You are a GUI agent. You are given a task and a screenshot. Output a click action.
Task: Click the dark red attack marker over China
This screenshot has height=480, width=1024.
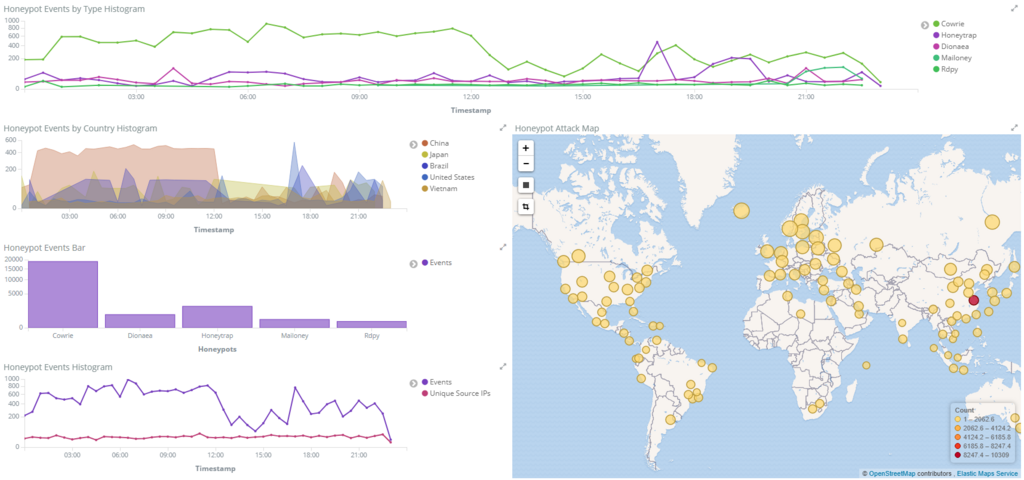(974, 300)
